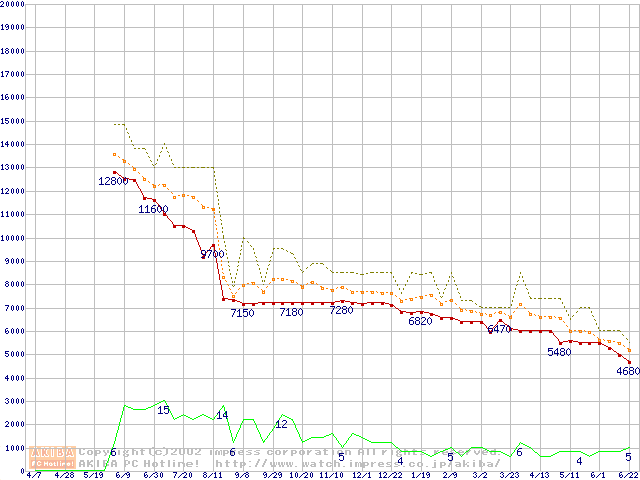Viewport: 640px width, 480px height.
Task: Select the 11600 price label
Action: [x=153, y=209]
